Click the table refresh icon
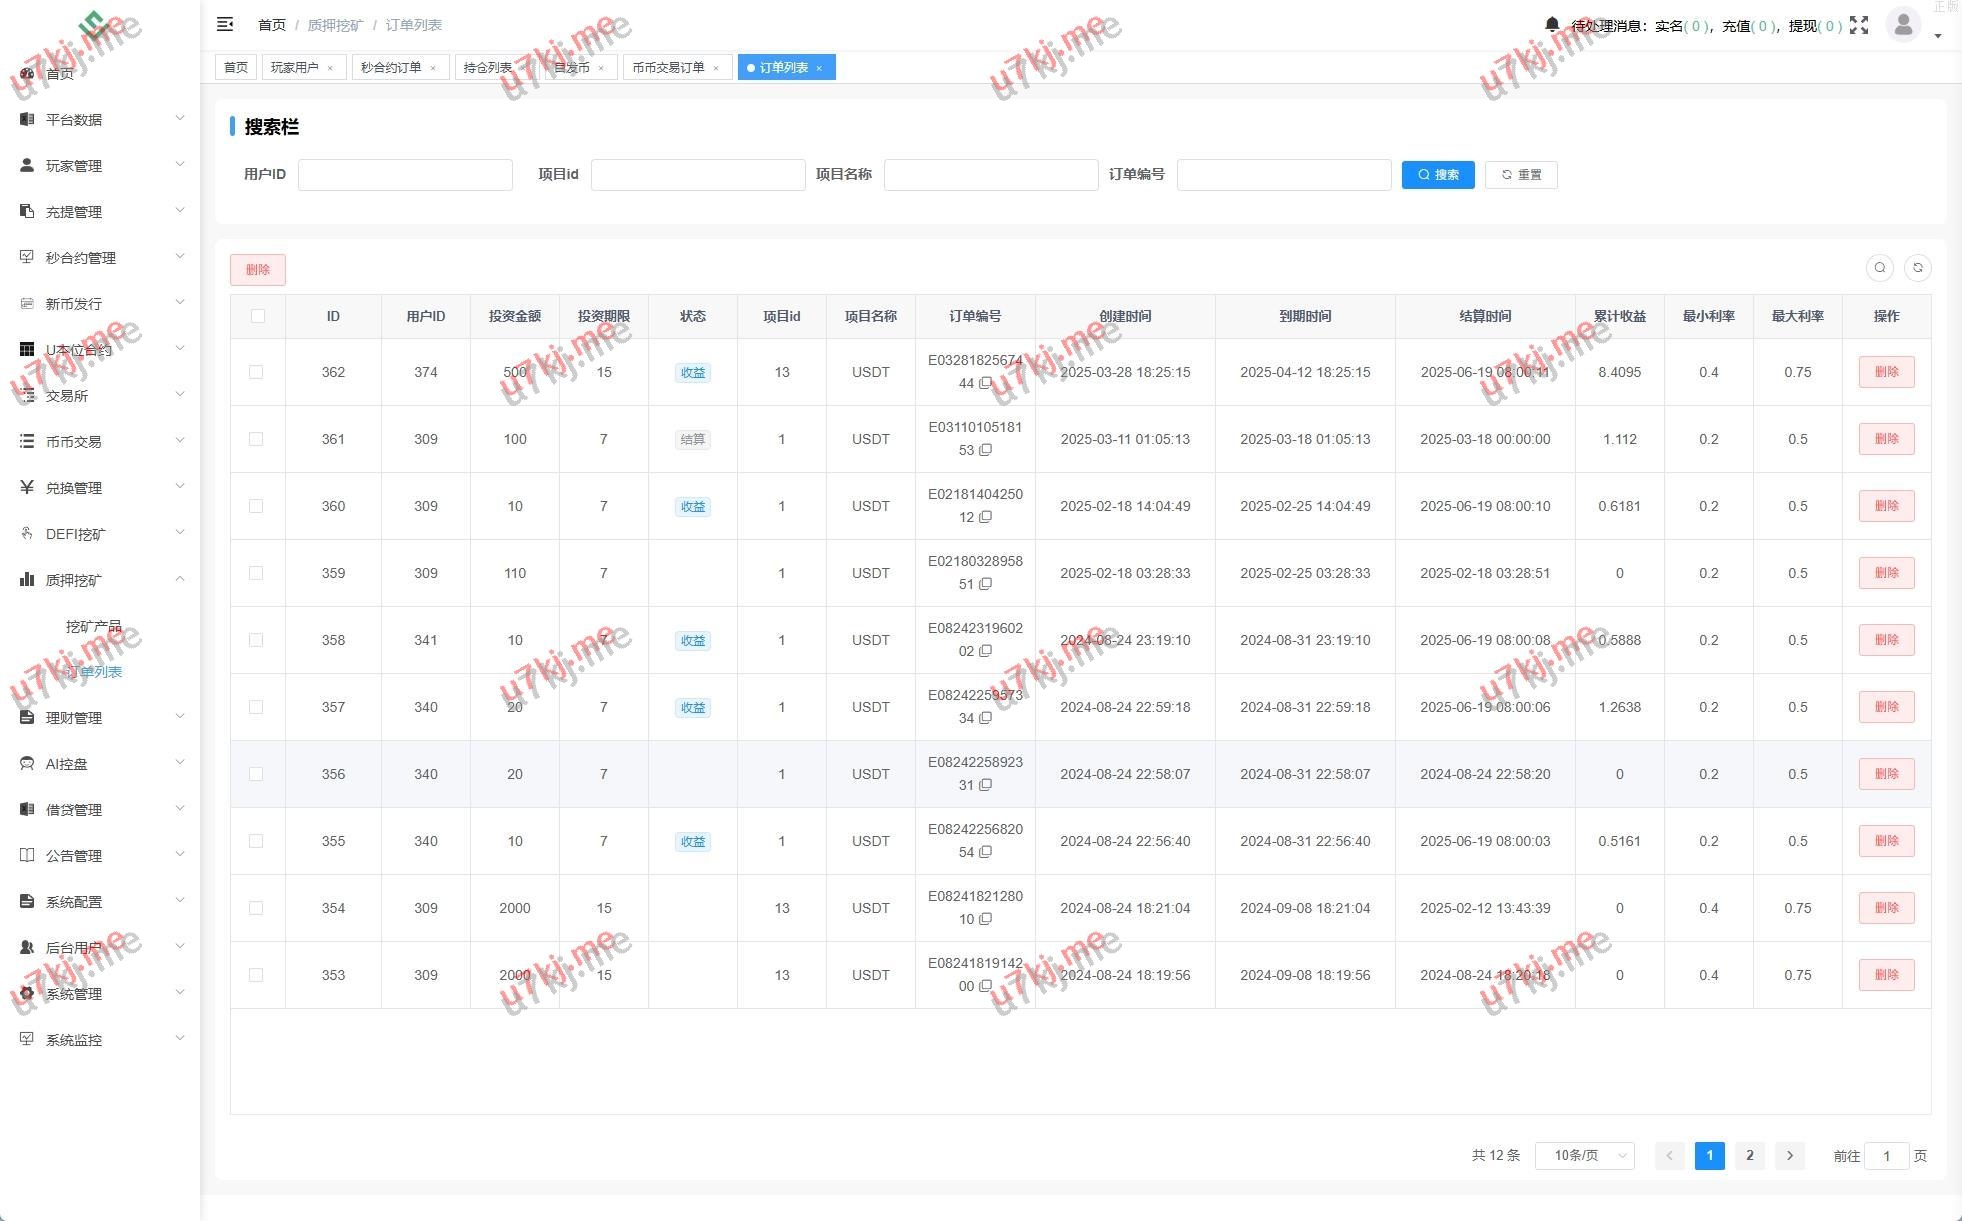 click(1917, 268)
